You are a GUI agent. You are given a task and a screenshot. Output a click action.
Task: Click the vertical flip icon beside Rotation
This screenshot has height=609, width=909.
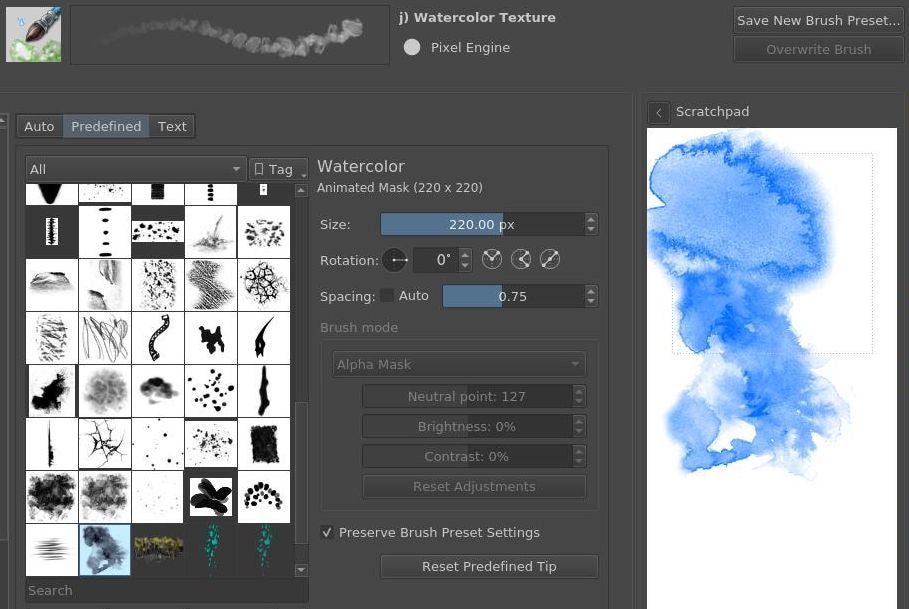click(x=520, y=260)
